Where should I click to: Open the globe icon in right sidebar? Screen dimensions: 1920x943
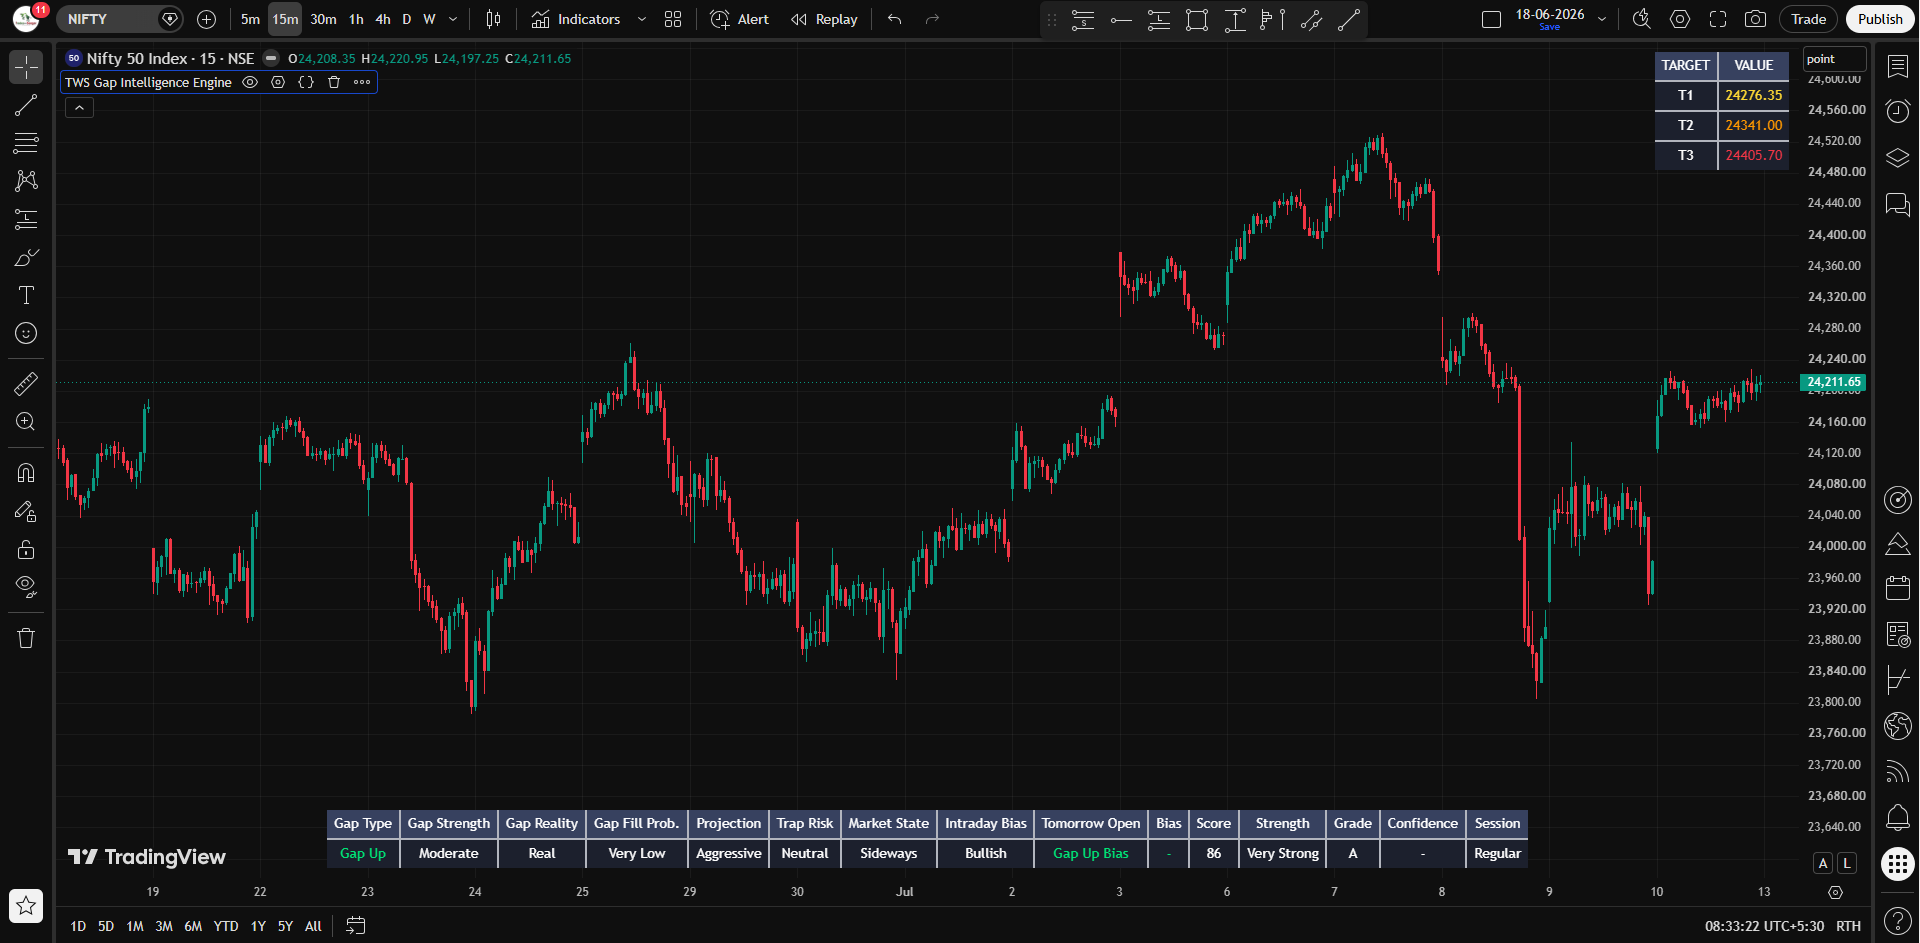click(1898, 726)
